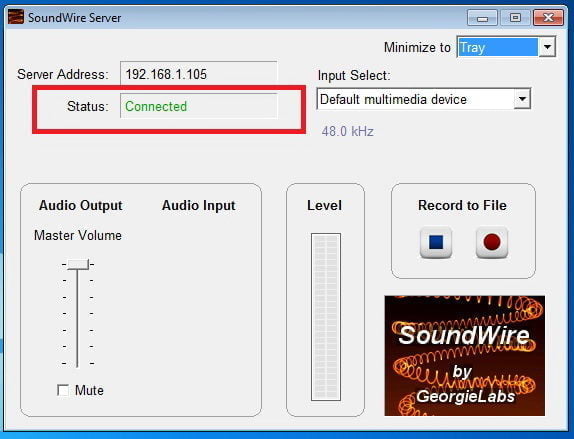
Task: Minimize the SoundWire Server window
Action: click(482, 18)
